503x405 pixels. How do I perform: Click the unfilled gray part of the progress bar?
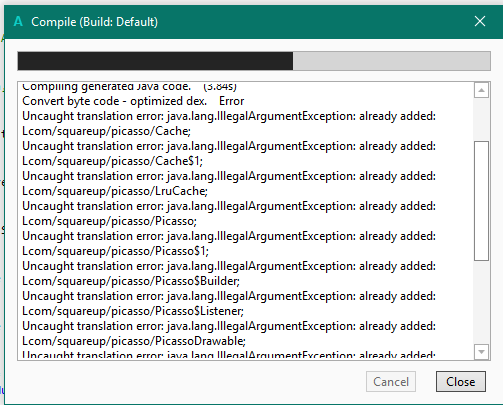coord(391,61)
